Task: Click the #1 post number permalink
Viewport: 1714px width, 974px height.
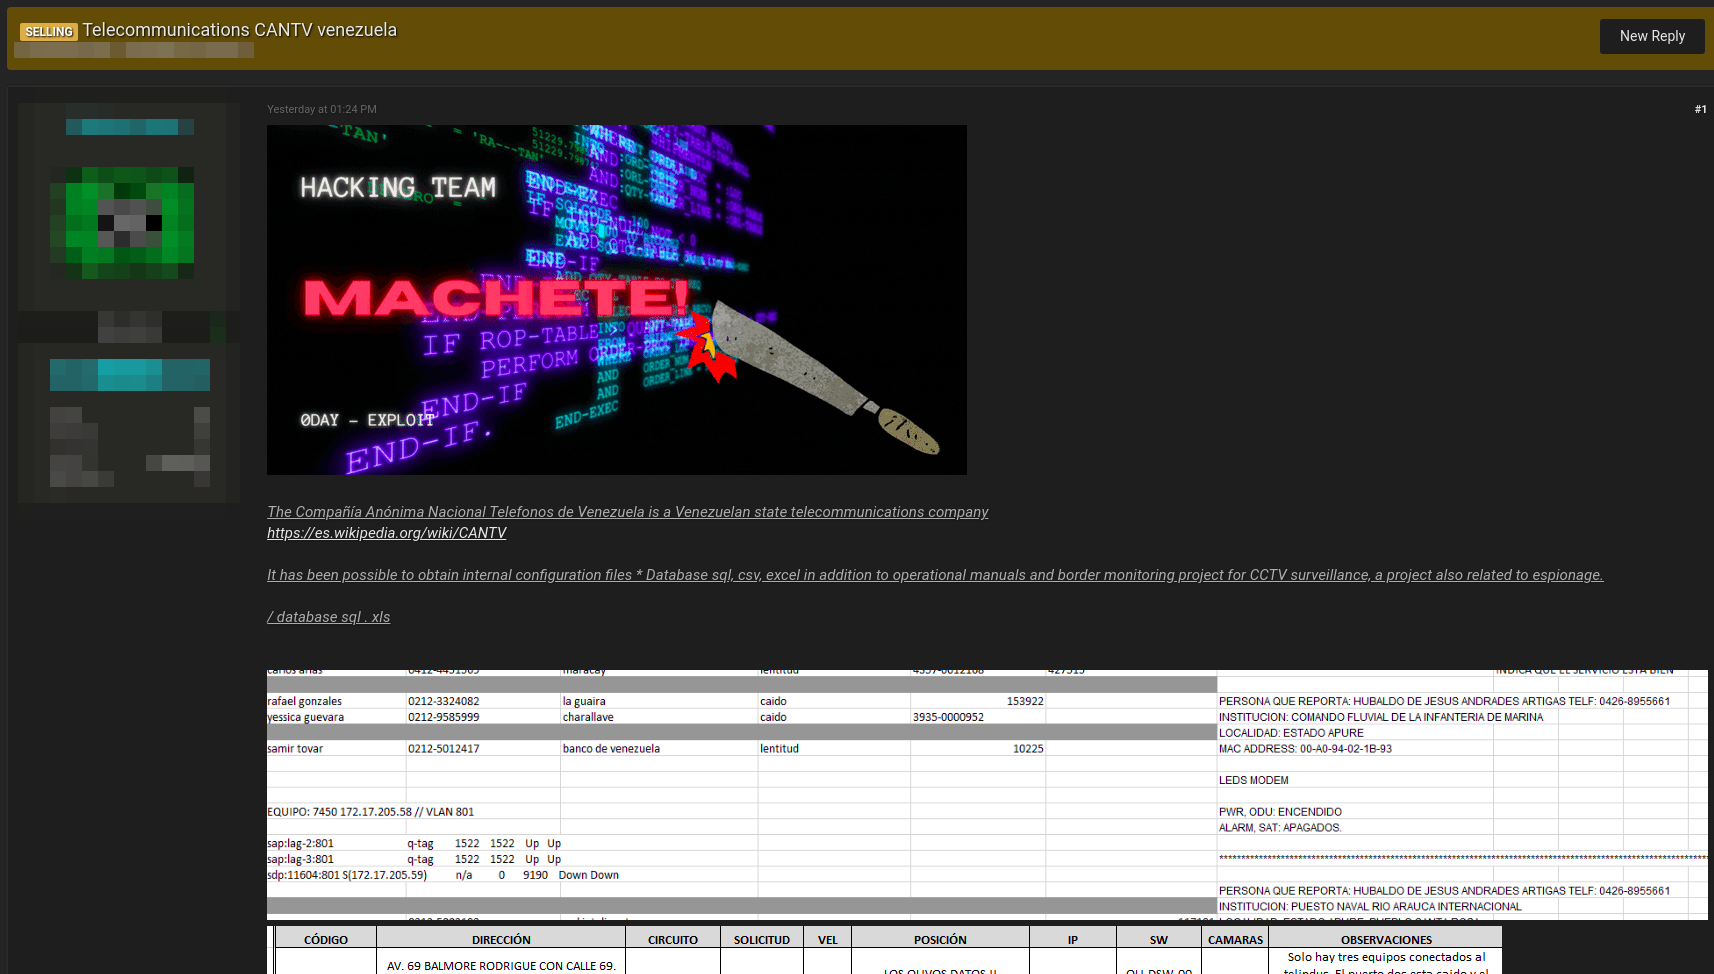Action: [x=1700, y=109]
